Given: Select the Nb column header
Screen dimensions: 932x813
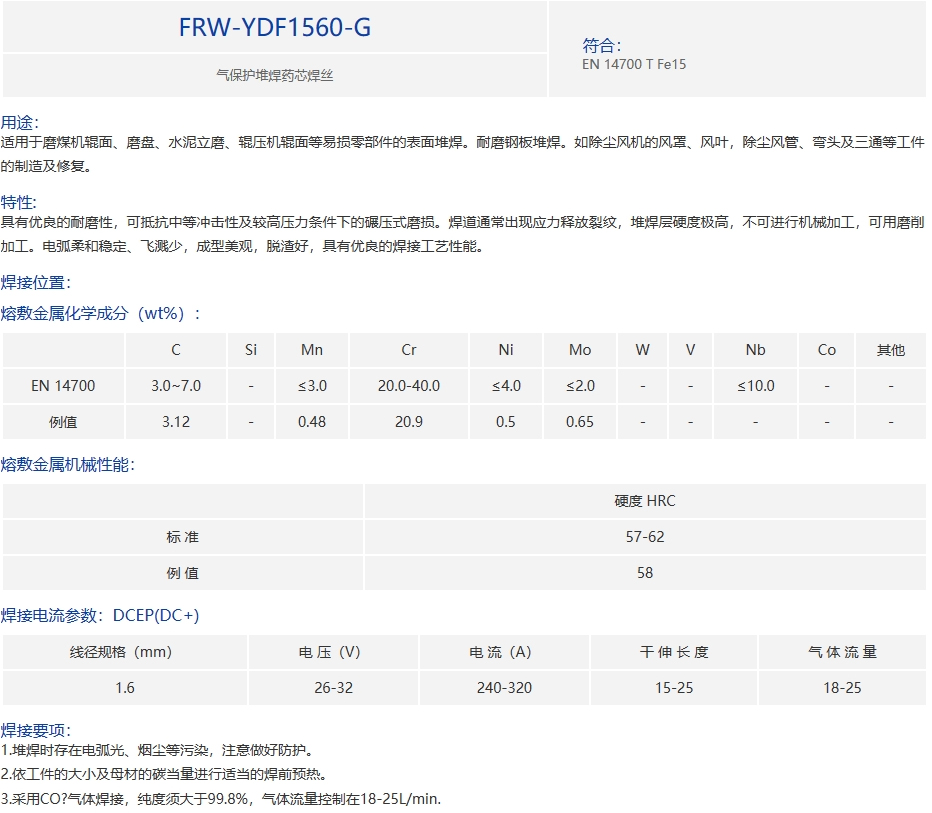Looking at the screenshot, I should pos(756,350).
